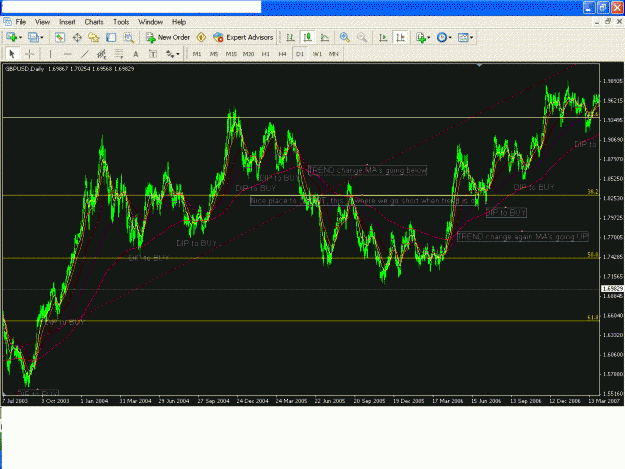The height and width of the screenshot is (469, 625).
Task: Select 'TREND change again MA's going UP' label
Action: tap(523, 237)
